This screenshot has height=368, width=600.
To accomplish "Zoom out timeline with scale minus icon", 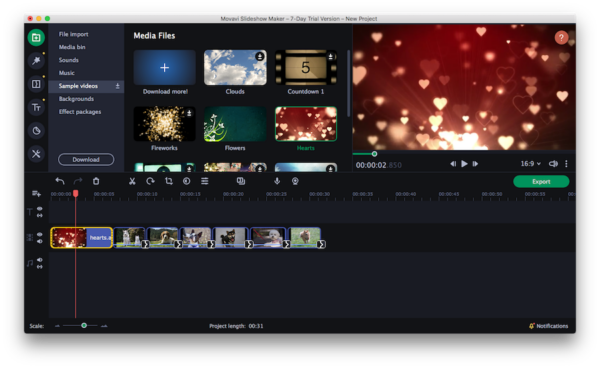I will coord(57,326).
